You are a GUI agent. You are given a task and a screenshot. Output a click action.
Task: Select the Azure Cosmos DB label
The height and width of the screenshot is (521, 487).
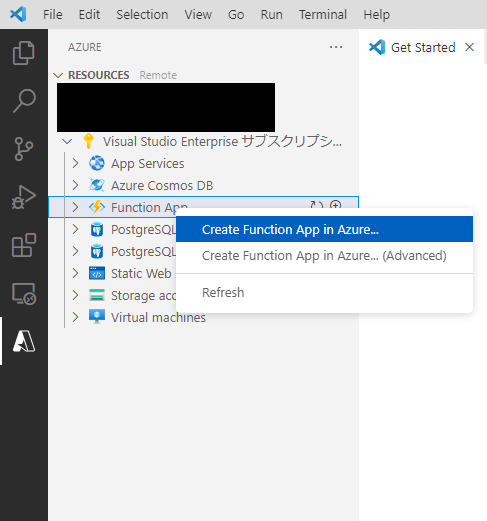(162, 185)
